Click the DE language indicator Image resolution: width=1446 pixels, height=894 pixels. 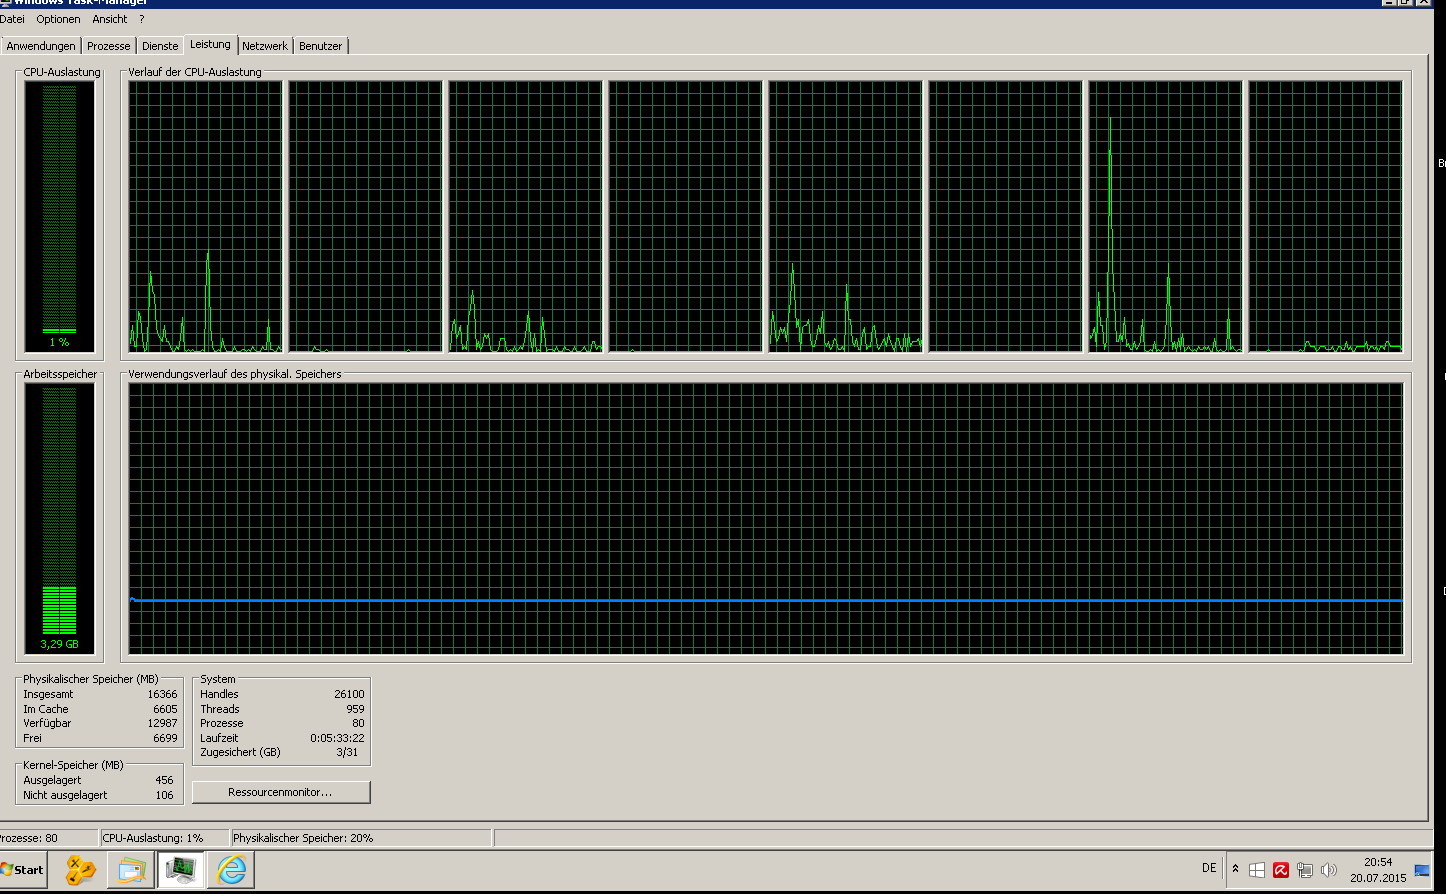[1209, 868]
